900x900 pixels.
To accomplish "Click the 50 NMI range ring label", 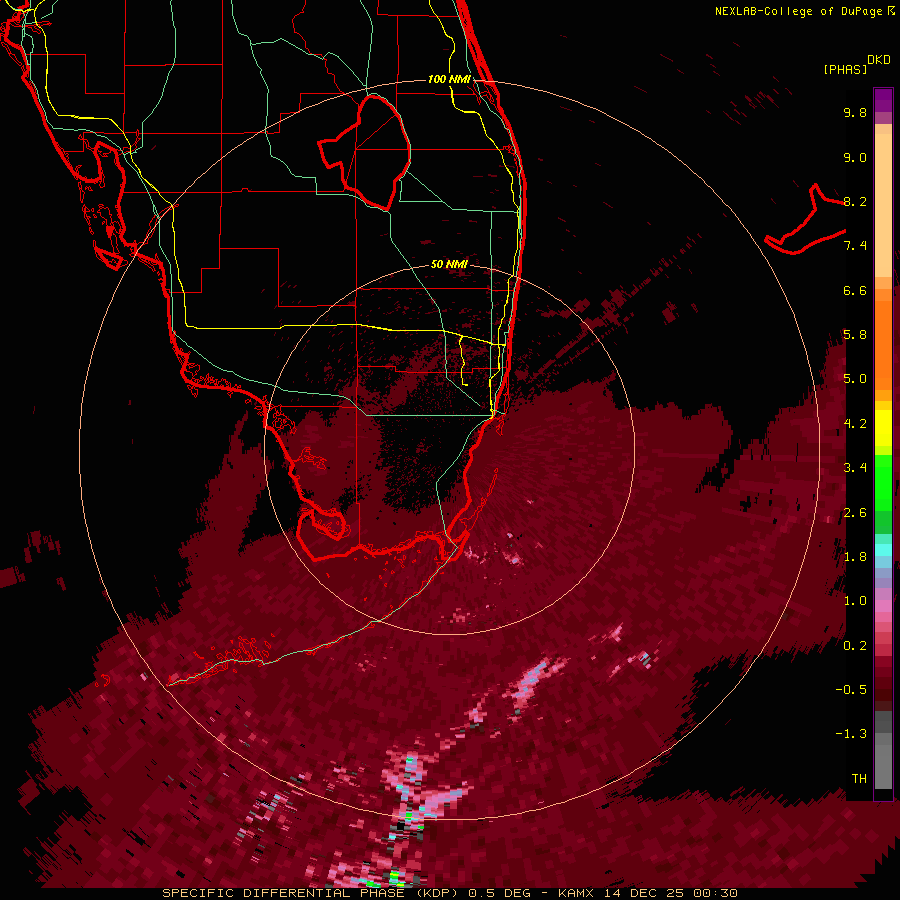I will click(449, 264).
